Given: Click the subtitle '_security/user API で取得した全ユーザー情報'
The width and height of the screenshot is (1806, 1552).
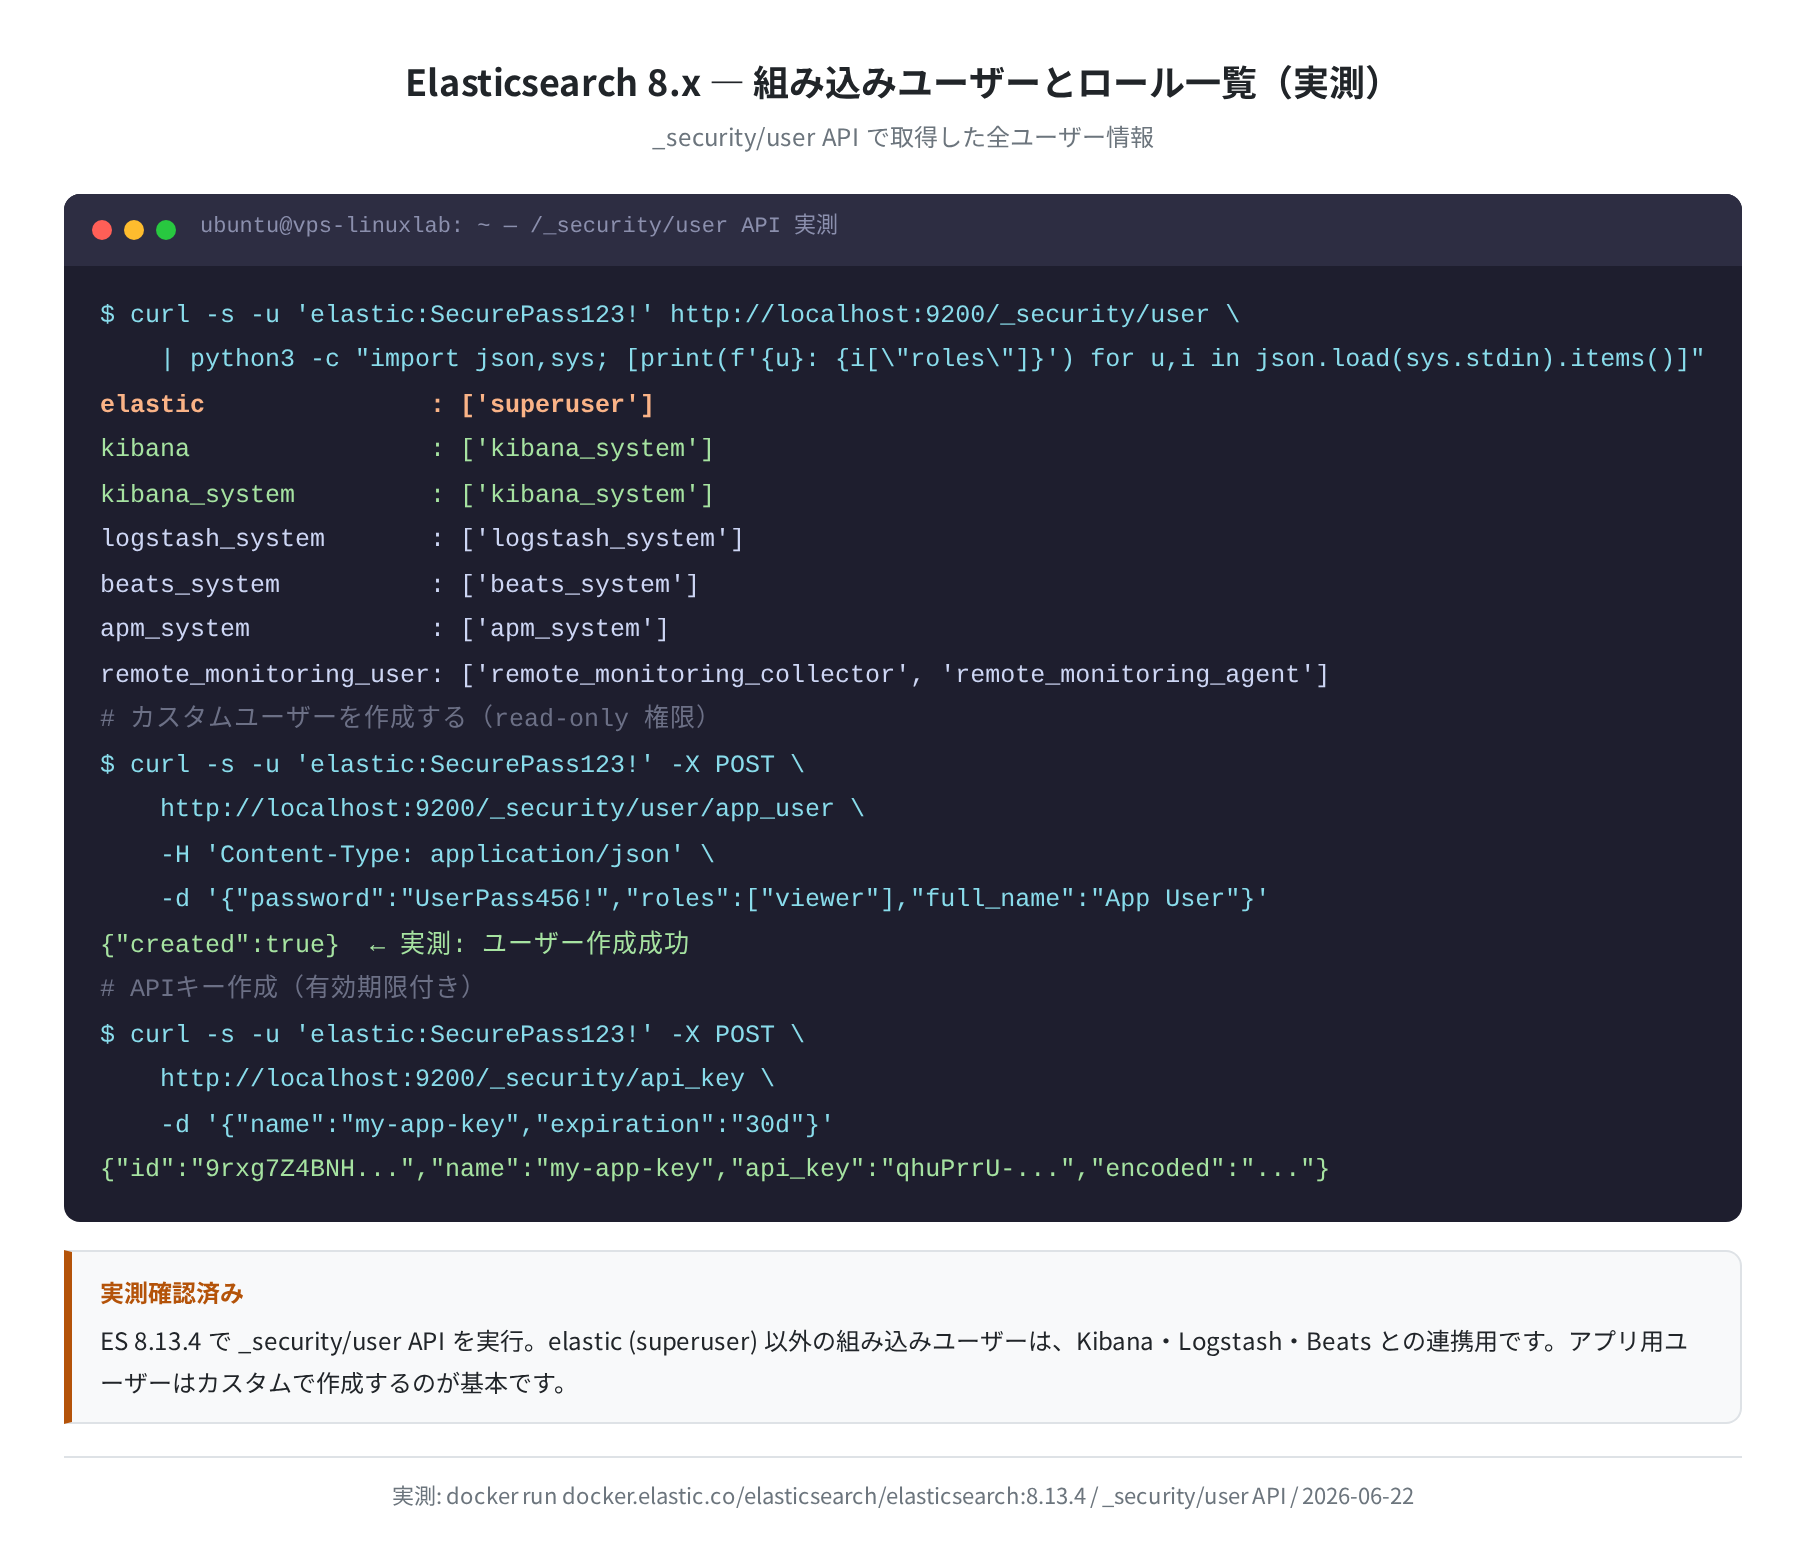Looking at the screenshot, I should tap(903, 137).
